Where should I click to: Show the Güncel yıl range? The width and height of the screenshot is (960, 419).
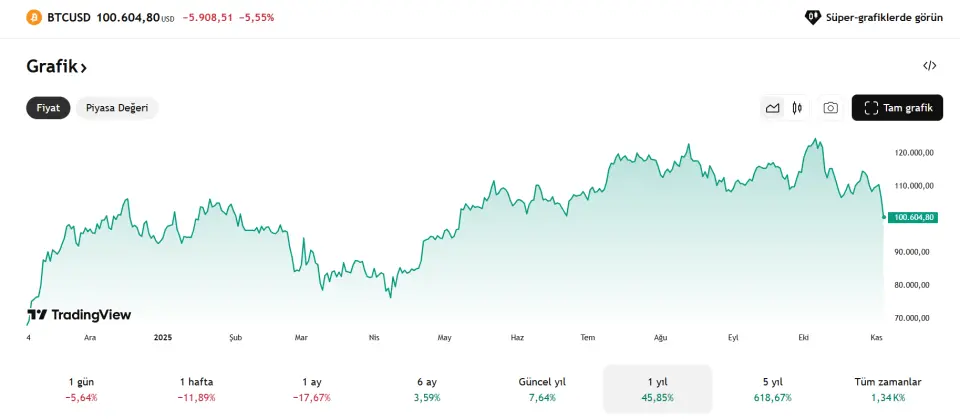point(542,389)
